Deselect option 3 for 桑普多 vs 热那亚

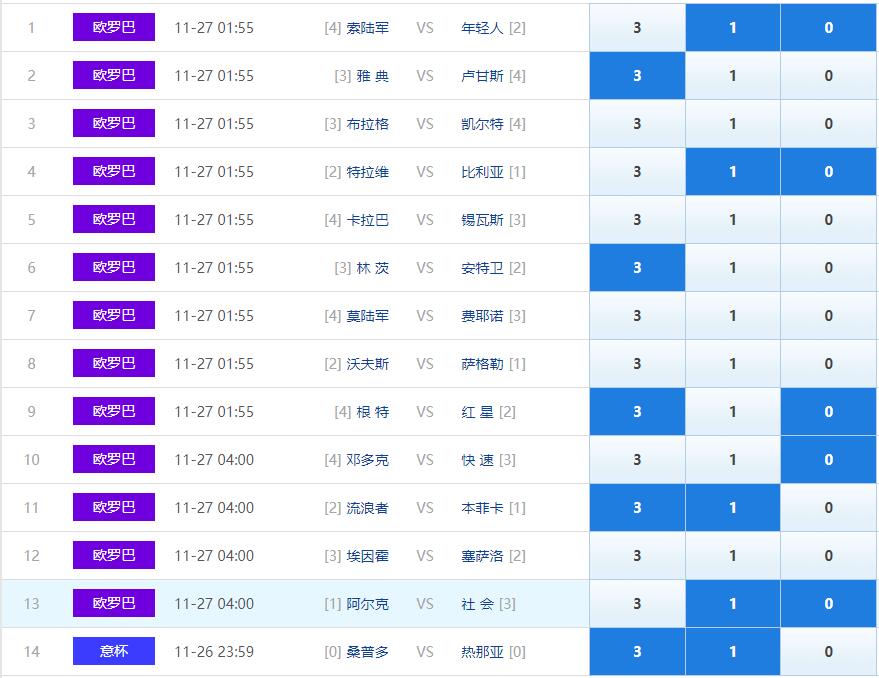tap(637, 652)
